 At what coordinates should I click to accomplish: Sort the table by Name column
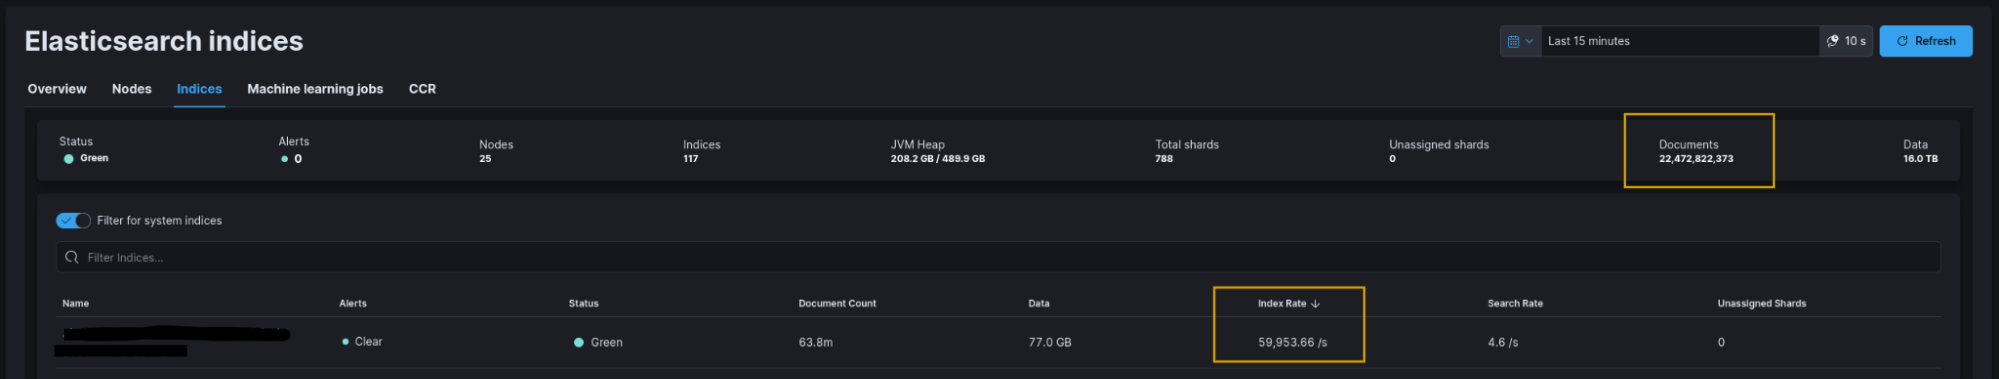(76, 304)
